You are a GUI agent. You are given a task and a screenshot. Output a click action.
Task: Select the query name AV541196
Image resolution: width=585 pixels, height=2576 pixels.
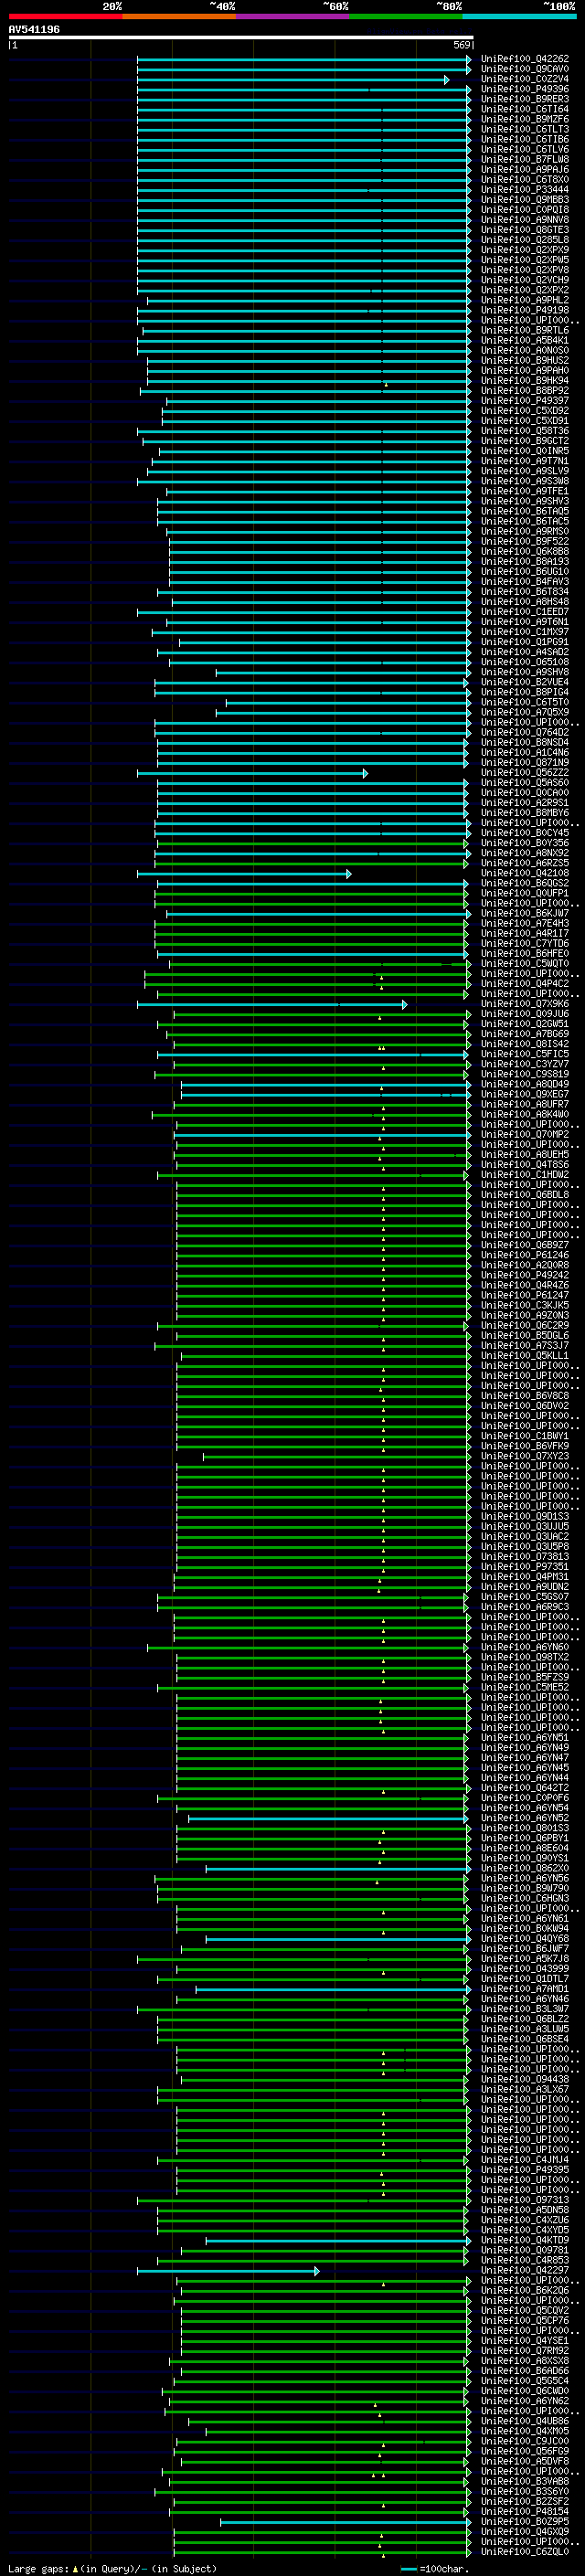click(34, 29)
